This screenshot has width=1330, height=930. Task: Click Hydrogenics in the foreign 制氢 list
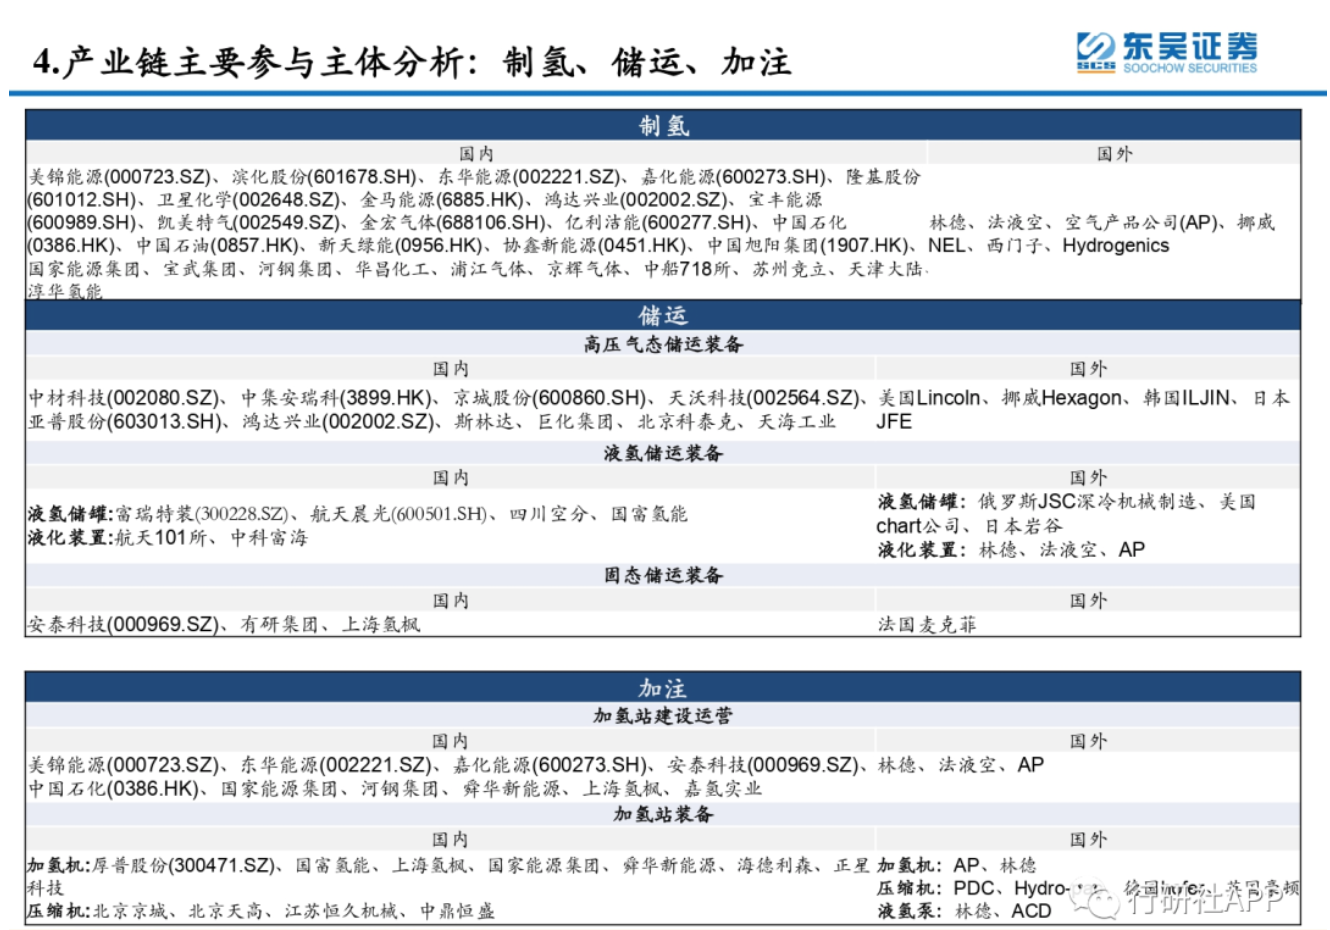pyautogui.click(x=1115, y=246)
